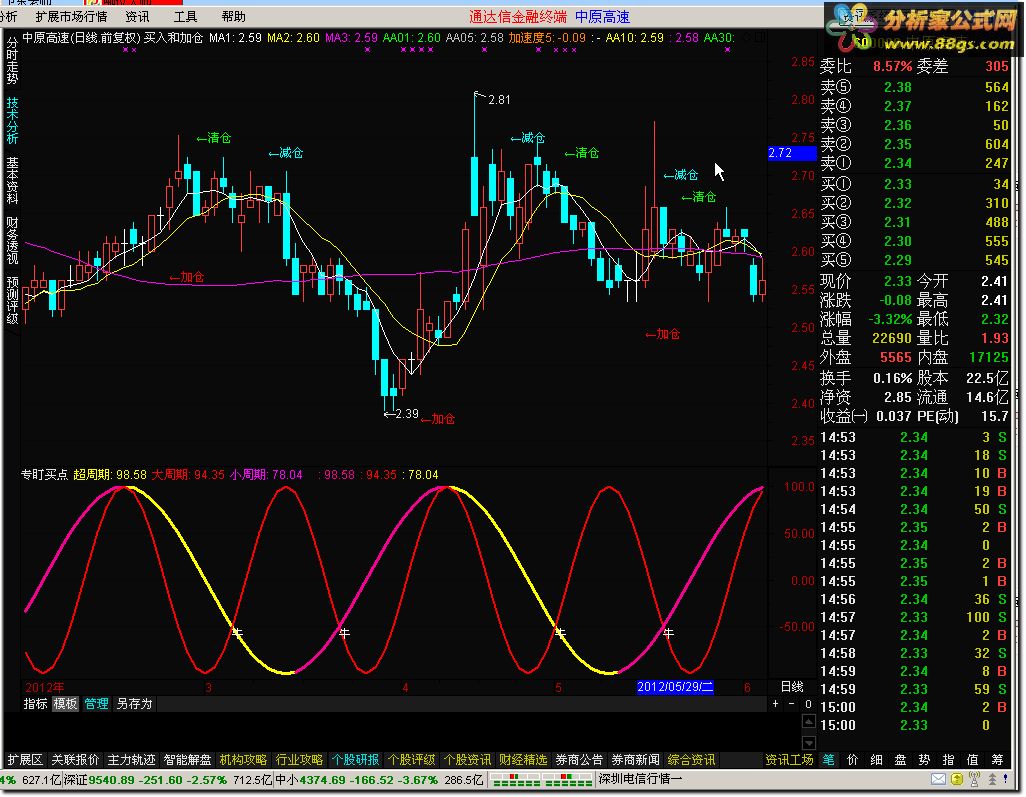Open the 个股研报 bottom tab
This screenshot has height=797, width=1026.
coord(355,760)
